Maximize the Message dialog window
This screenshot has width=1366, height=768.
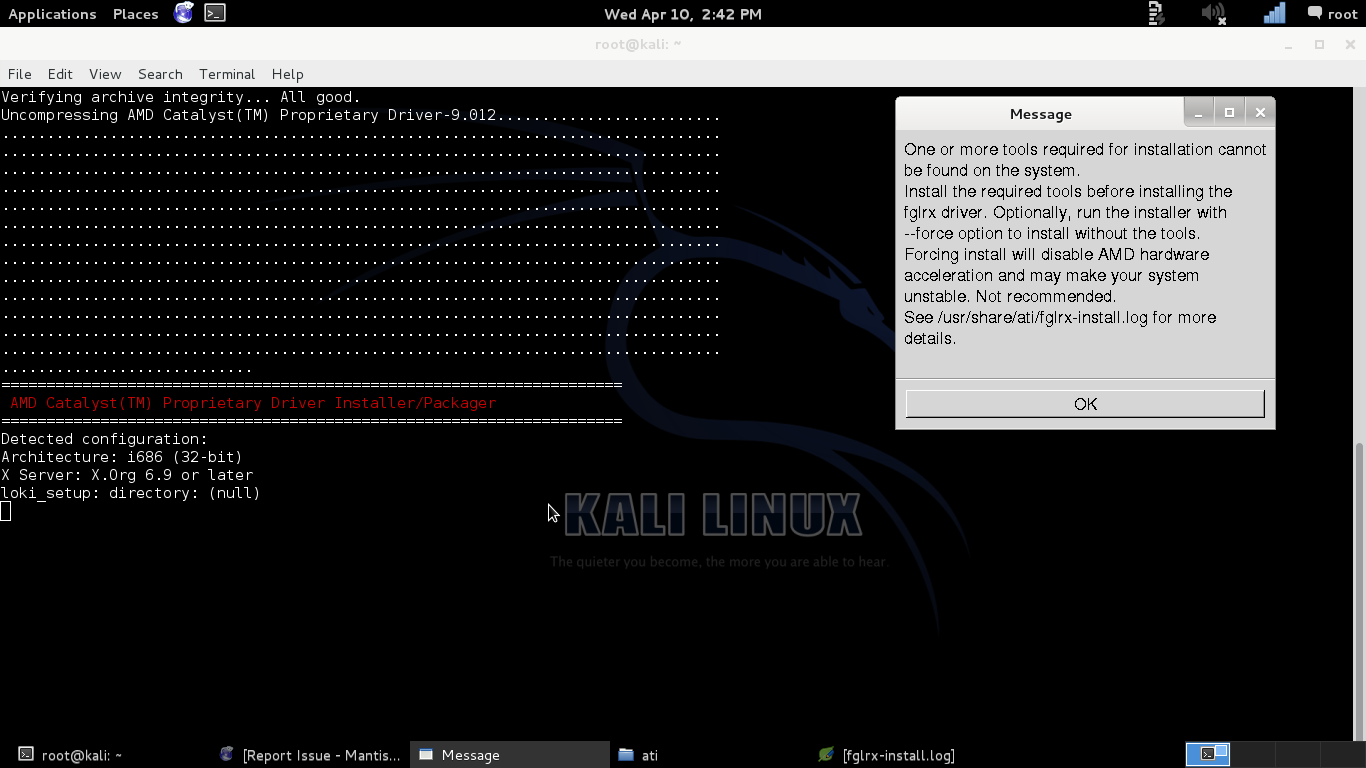click(1229, 112)
